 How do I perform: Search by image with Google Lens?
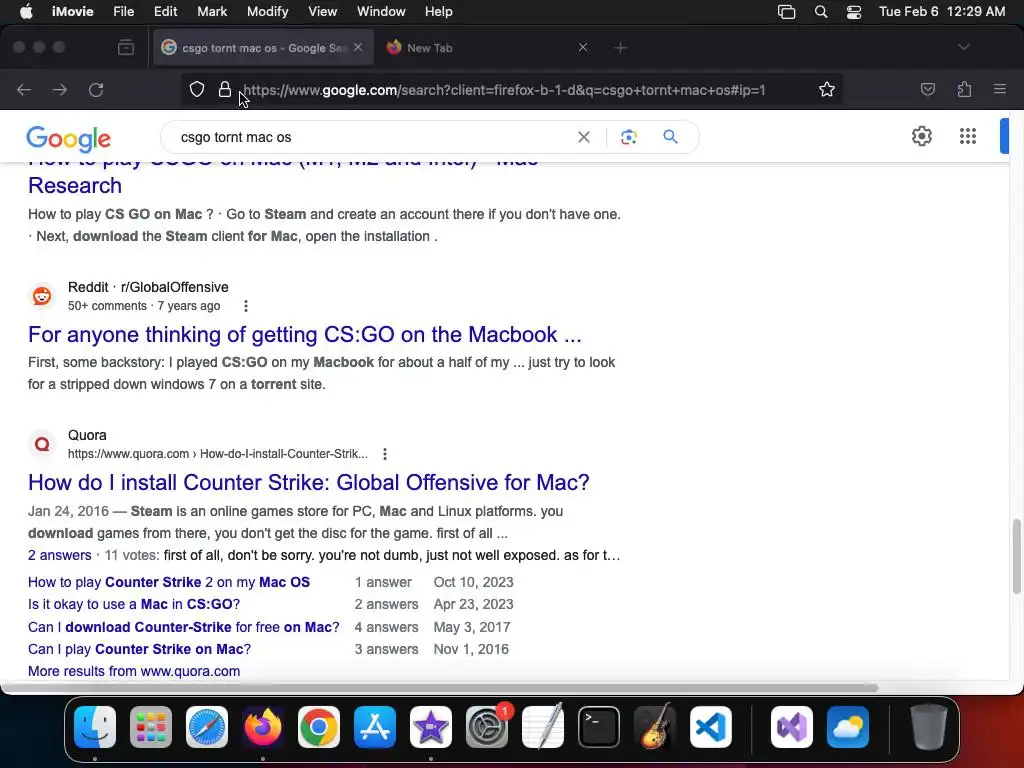tap(628, 137)
